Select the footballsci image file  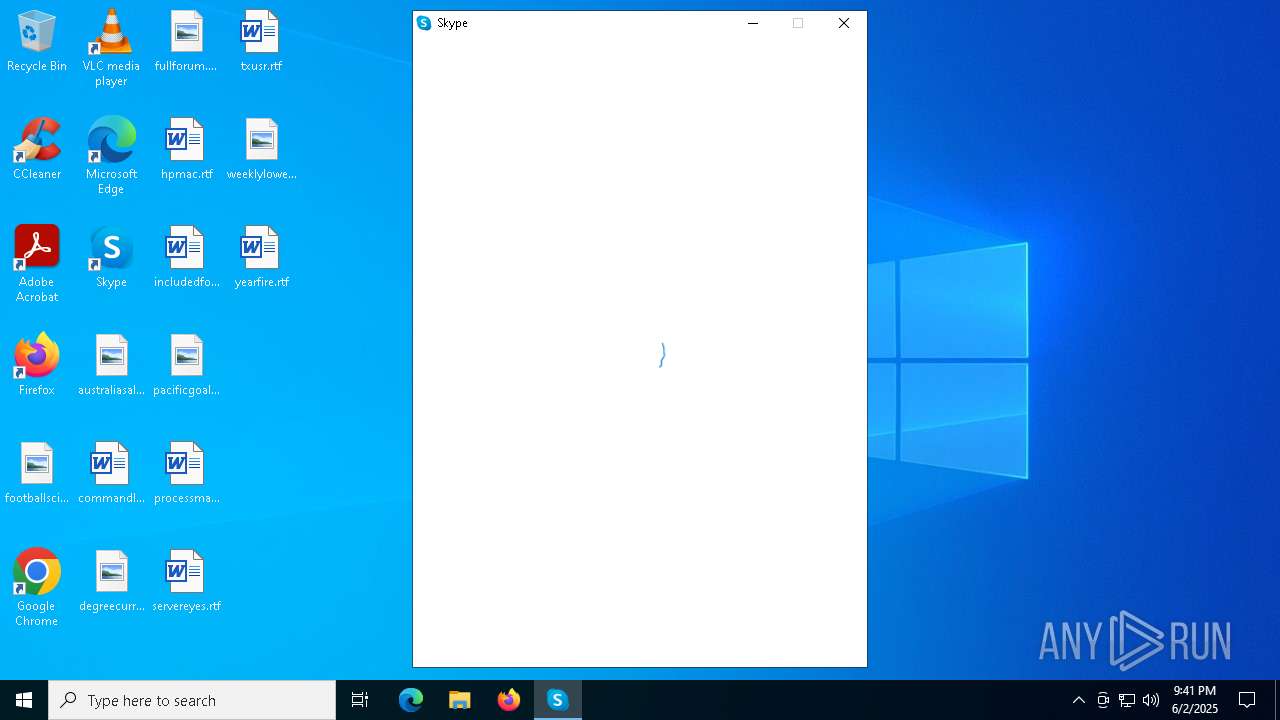(37, 474)
